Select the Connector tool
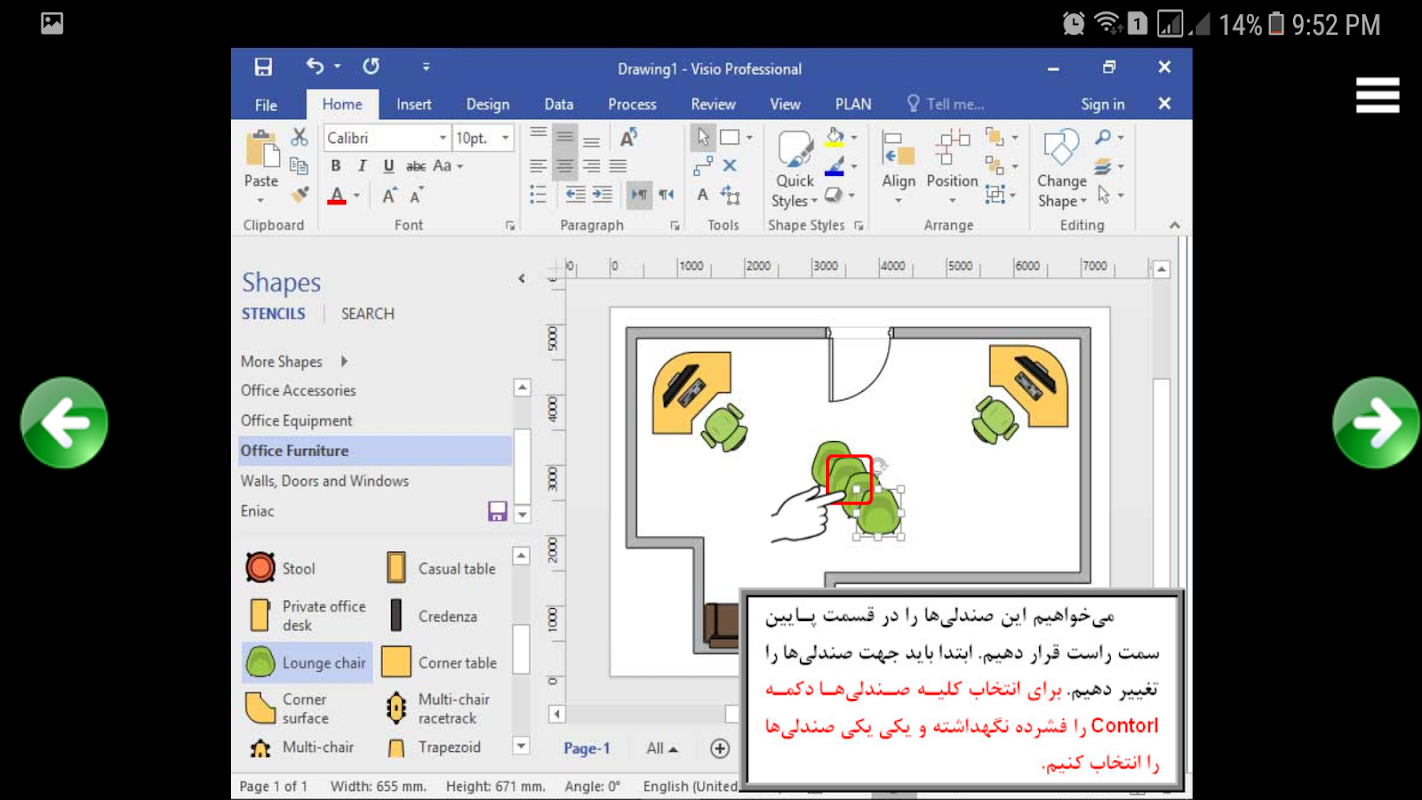The height and width of the screenshot is (800, 1422). point(703,166)
